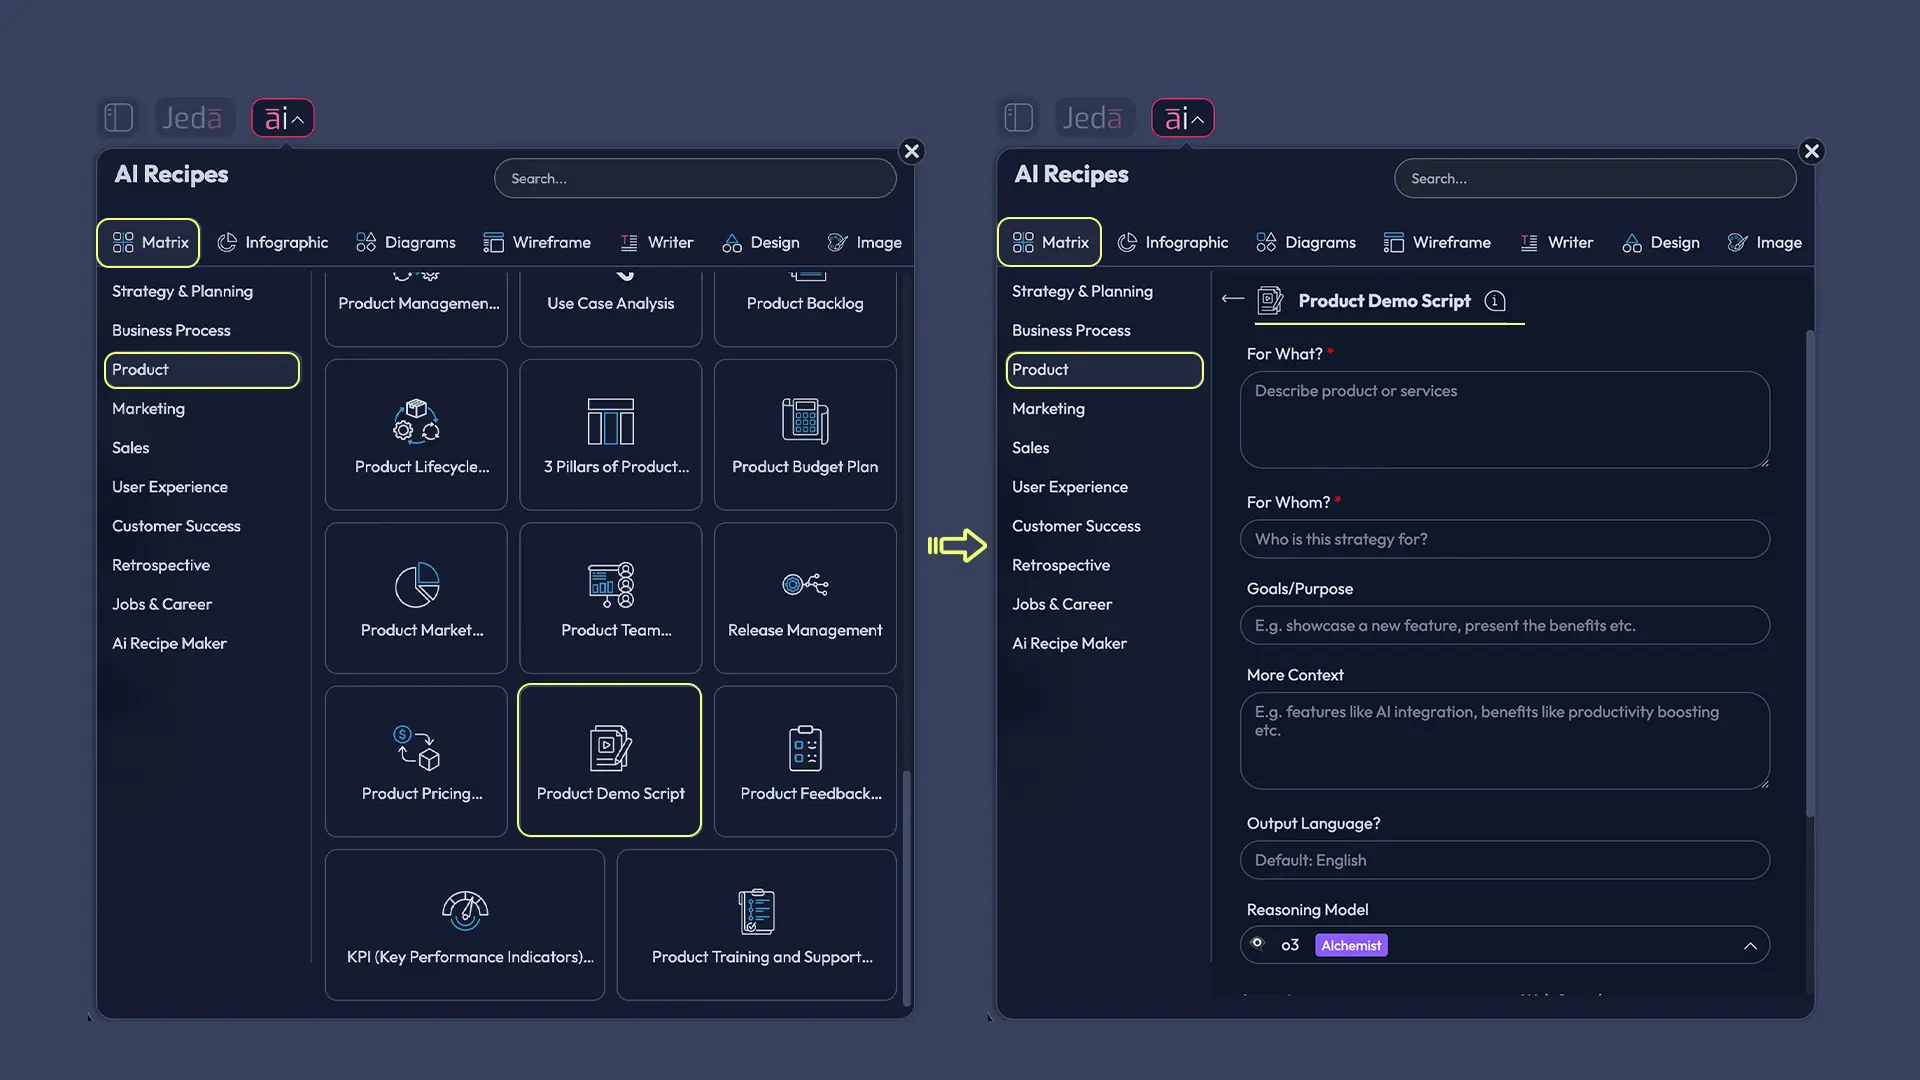Select Customer Success in right sidebar
This screenshot has height=1080, width=1920.
point(1076,526)
